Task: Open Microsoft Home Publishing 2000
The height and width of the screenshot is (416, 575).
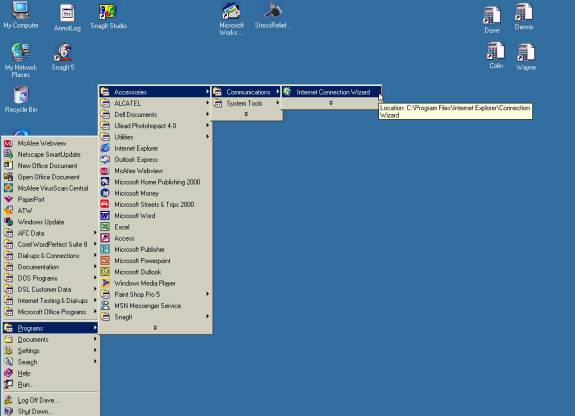Action: [x=155, y=182]
